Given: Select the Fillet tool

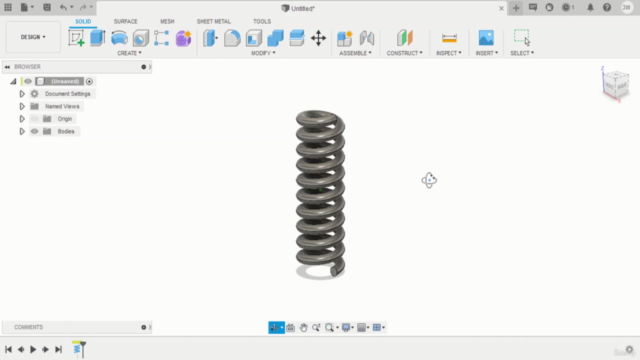Looking at the screenshot, I should (x=232, y=38).
